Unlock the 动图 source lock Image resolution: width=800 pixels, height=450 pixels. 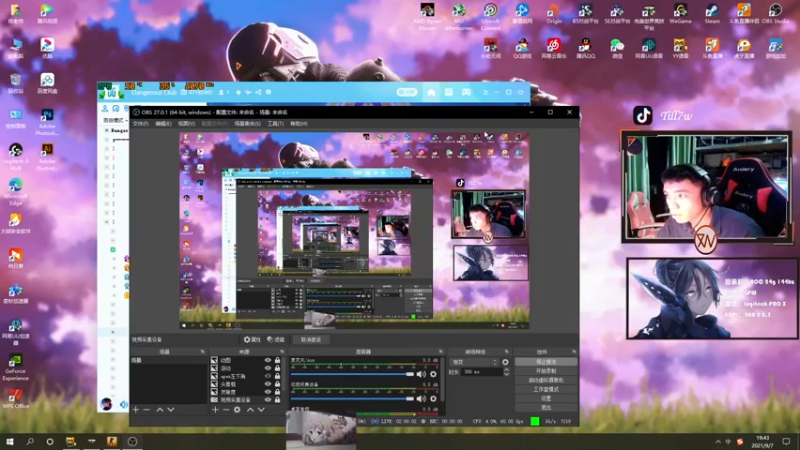pos(278,360)
